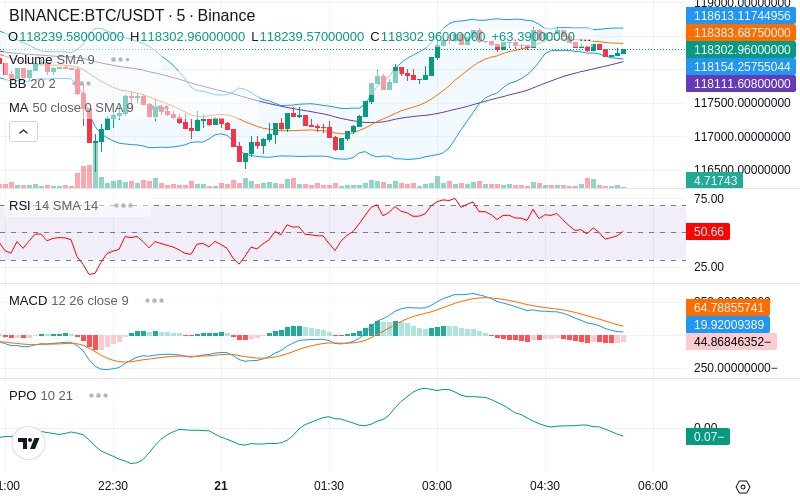Click the 118302.96 current price label
This screenshot has width=800, height=500.
pyautogui.click(x=741, y=49)
